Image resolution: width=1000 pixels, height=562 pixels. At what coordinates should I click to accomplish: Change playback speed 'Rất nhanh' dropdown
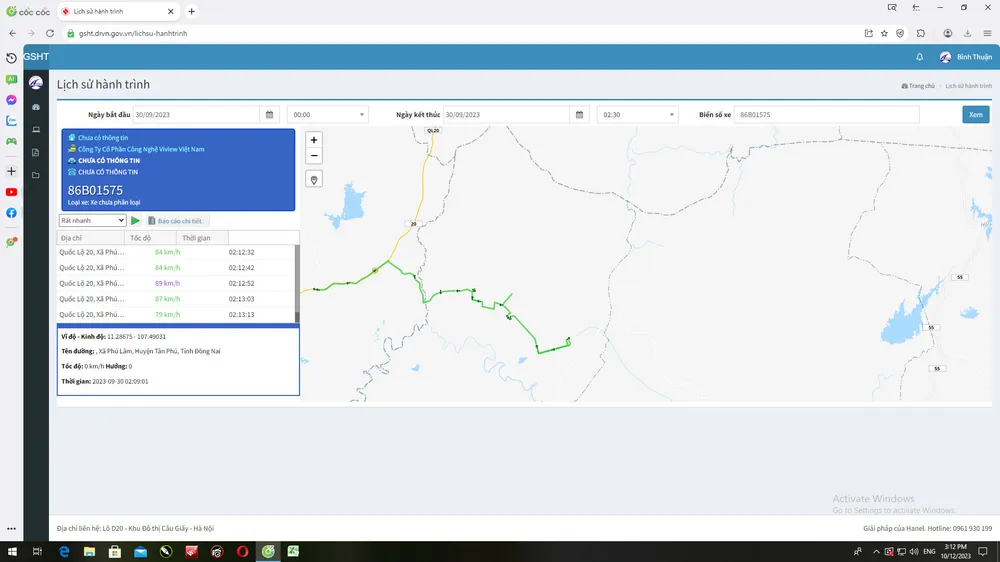pyautogui.click(x=92, y=220)
